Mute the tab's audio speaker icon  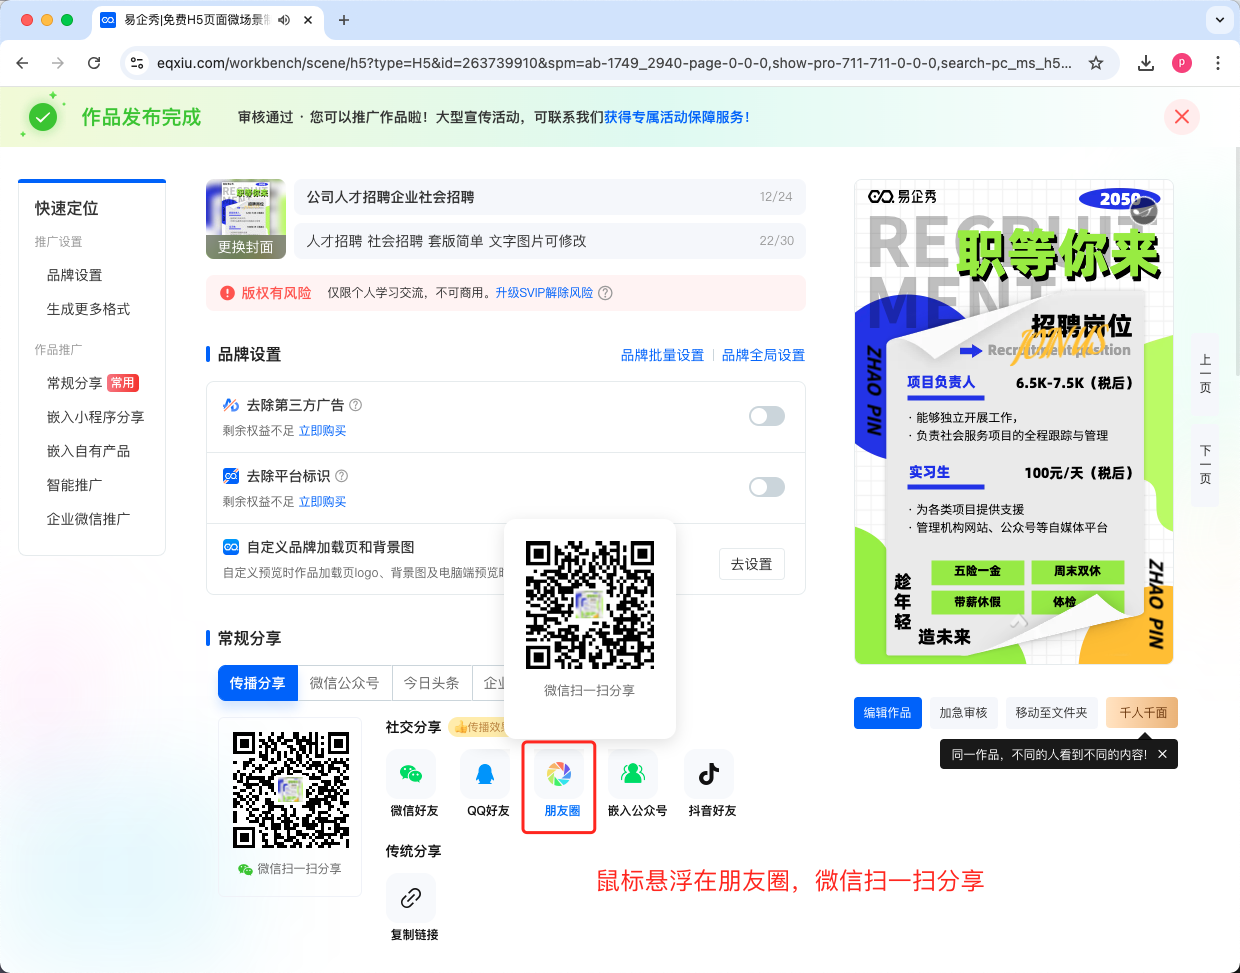(284, 20)
